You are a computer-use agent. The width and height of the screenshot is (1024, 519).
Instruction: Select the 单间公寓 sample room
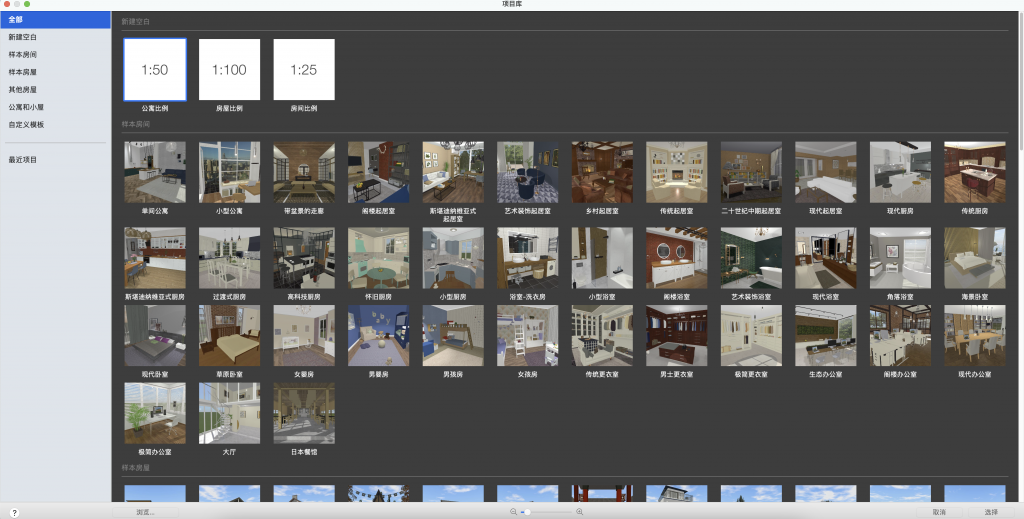click(x=155, y=172)
